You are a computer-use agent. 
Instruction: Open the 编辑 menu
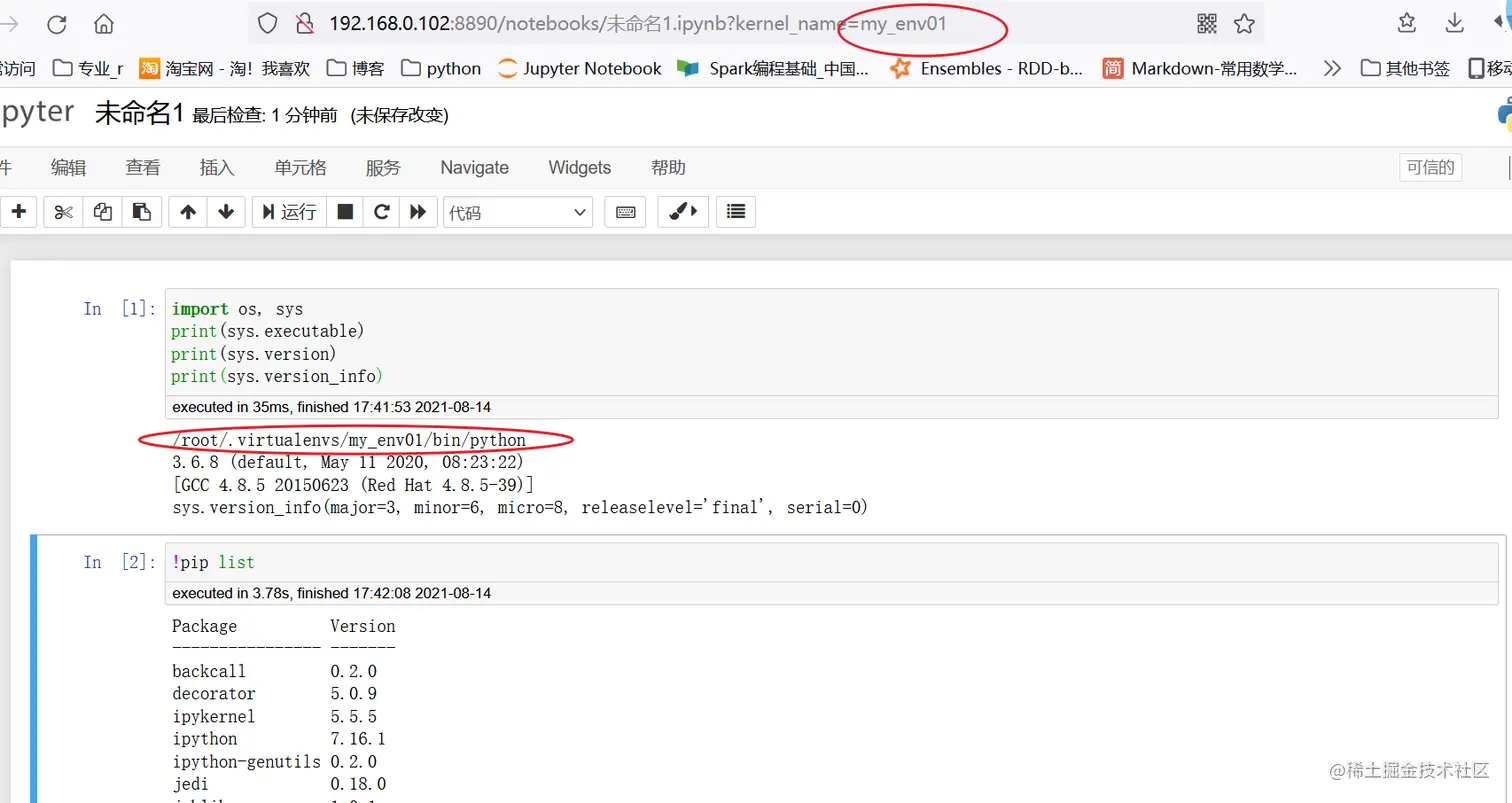68,167
